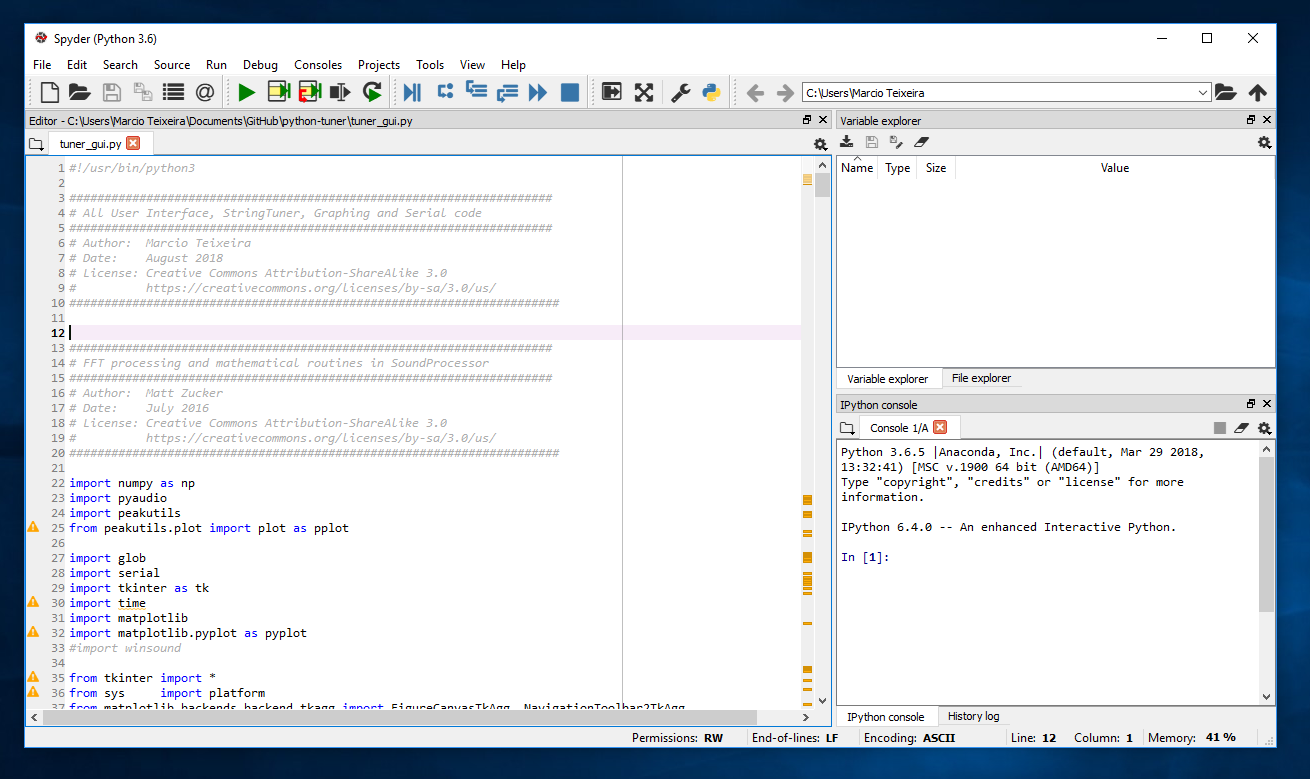Undock the Variable explorer pane
This screenshot has width=1310, height=779.
(1250, 120)
